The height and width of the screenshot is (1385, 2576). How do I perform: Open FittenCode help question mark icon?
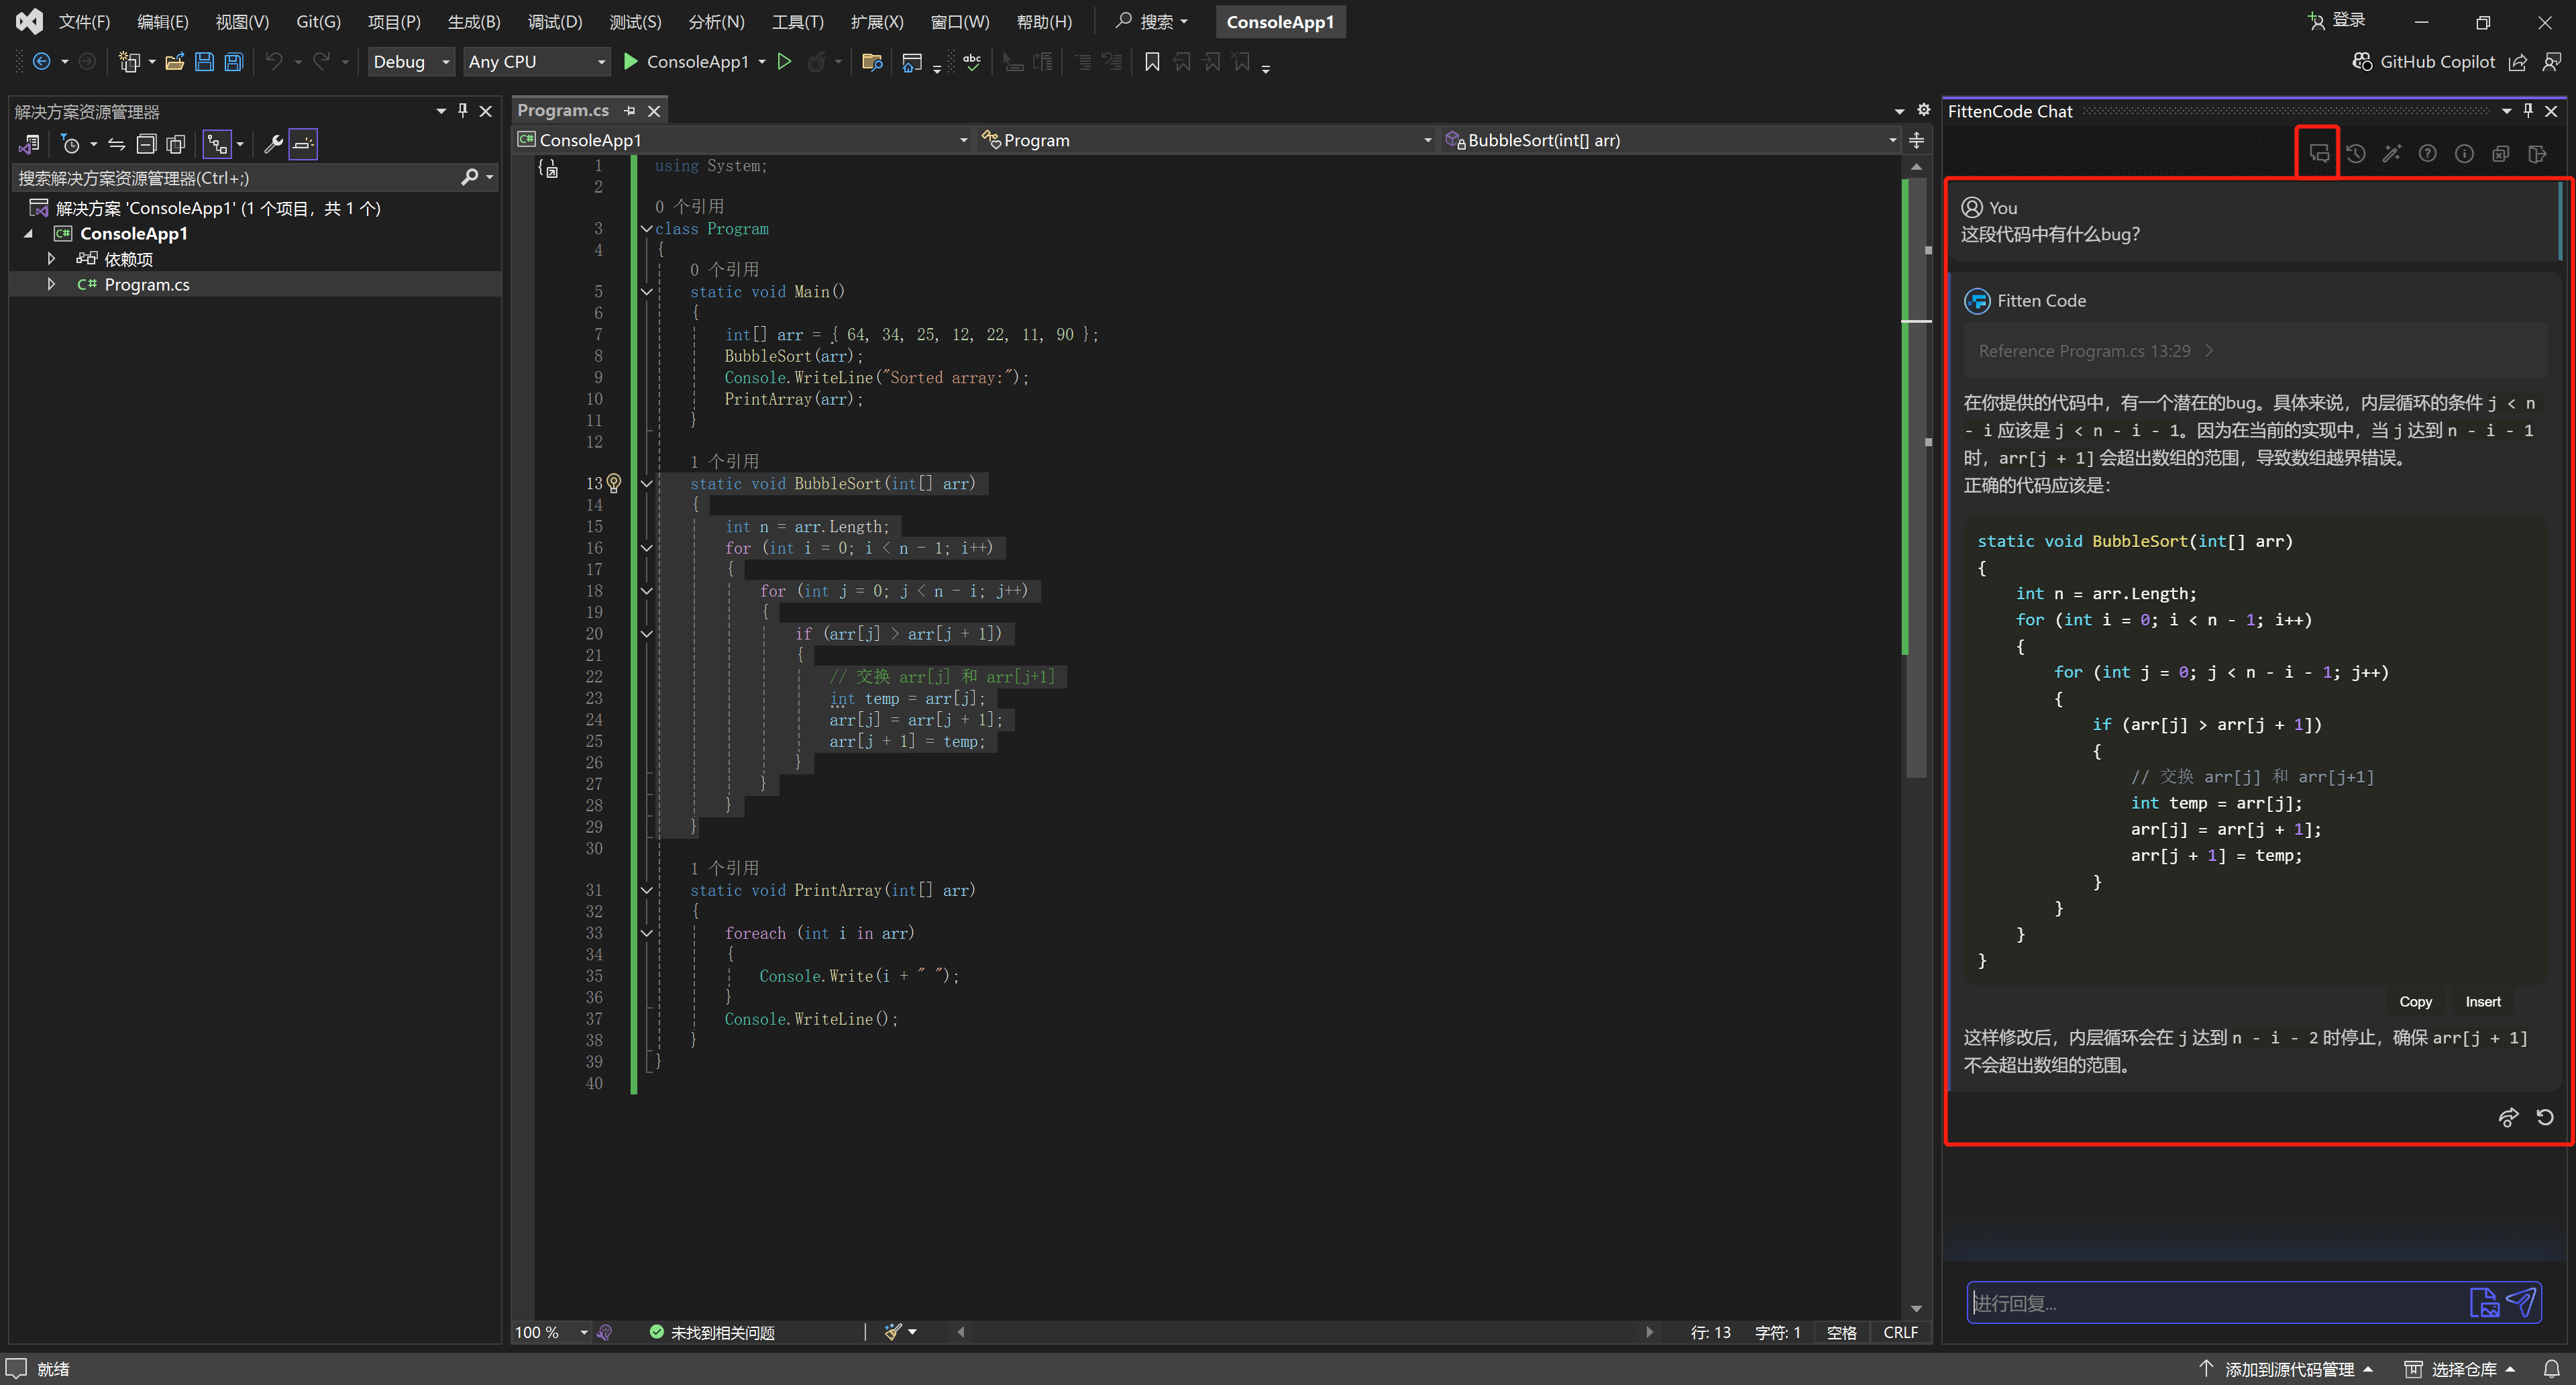[x=2427, y=153]
